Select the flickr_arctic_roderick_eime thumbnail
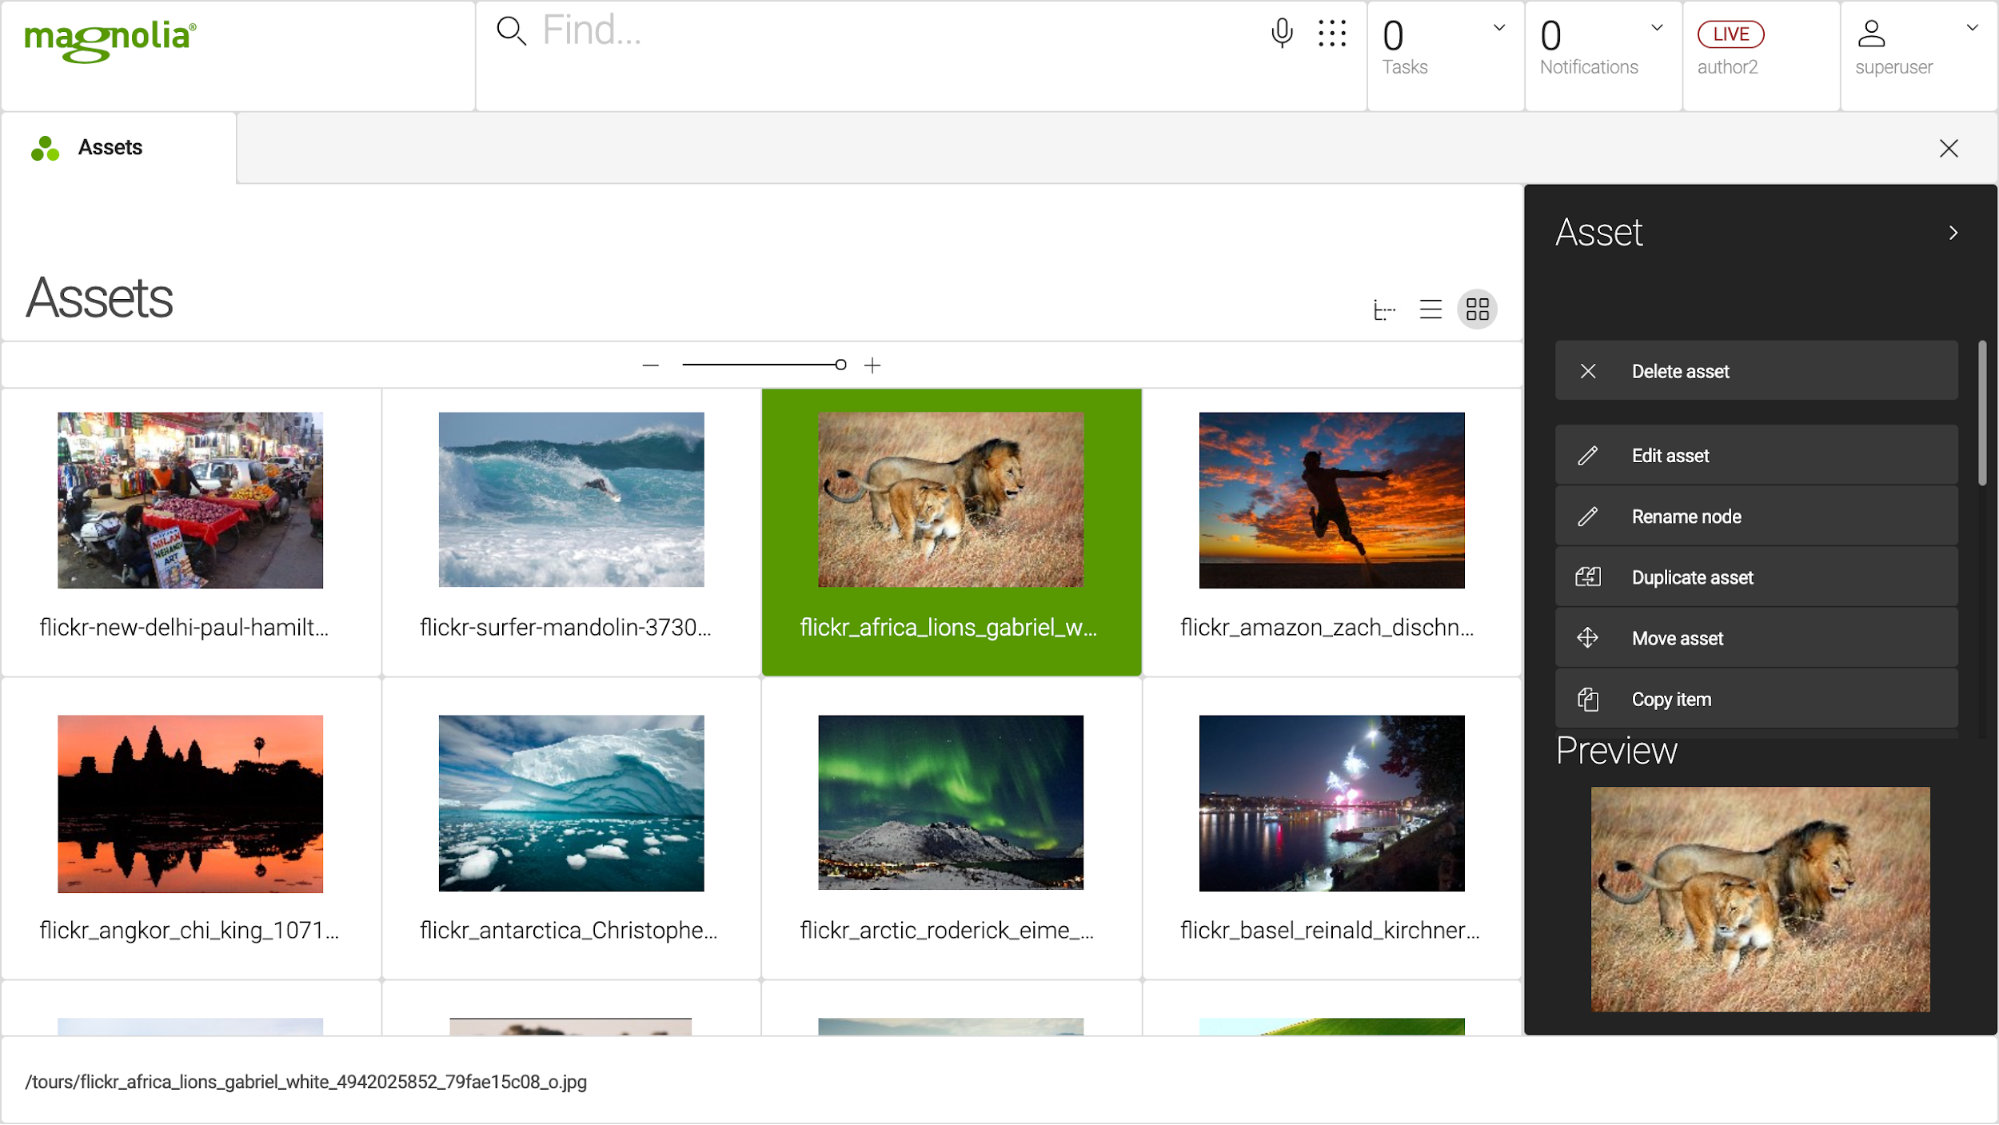Image resolution: width=1999 pixels, height=1125 pixels. [949, 803]
